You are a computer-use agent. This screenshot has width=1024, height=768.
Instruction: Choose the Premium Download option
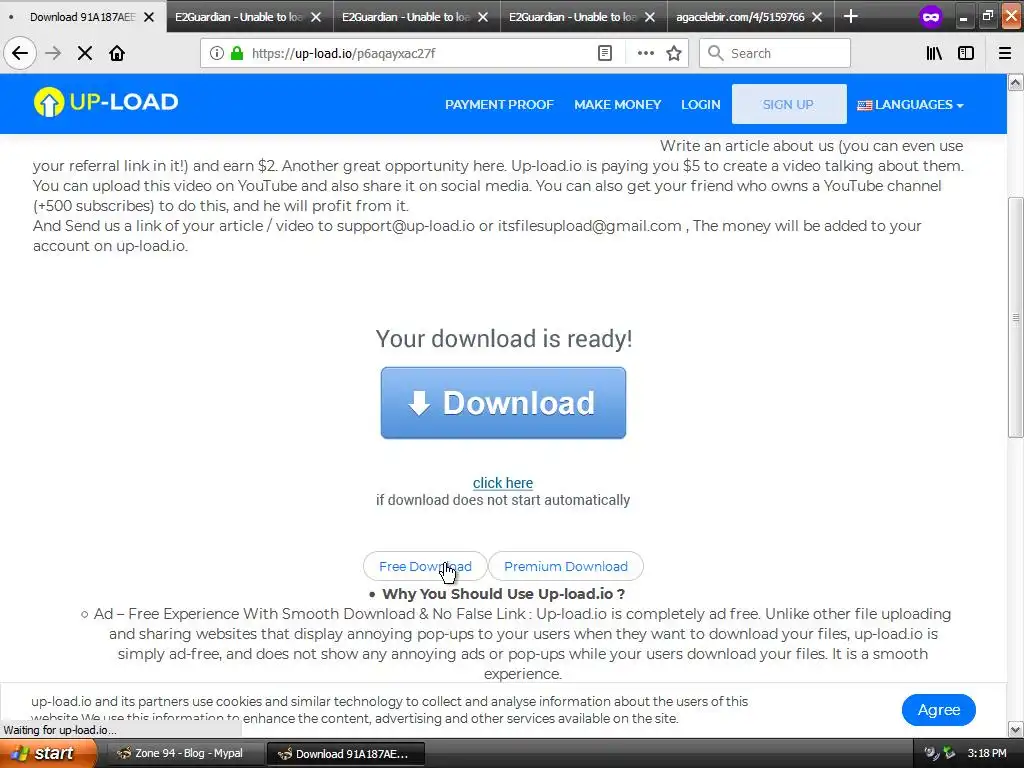pyautogui.click(x=566, y=566)
